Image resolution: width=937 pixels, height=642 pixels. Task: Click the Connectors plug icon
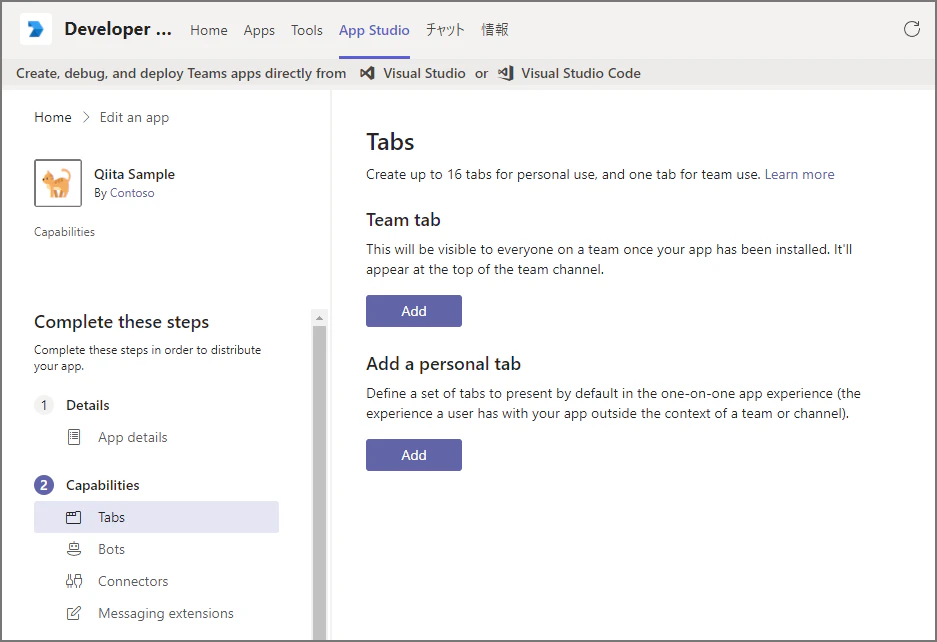[x=74, y=581]
